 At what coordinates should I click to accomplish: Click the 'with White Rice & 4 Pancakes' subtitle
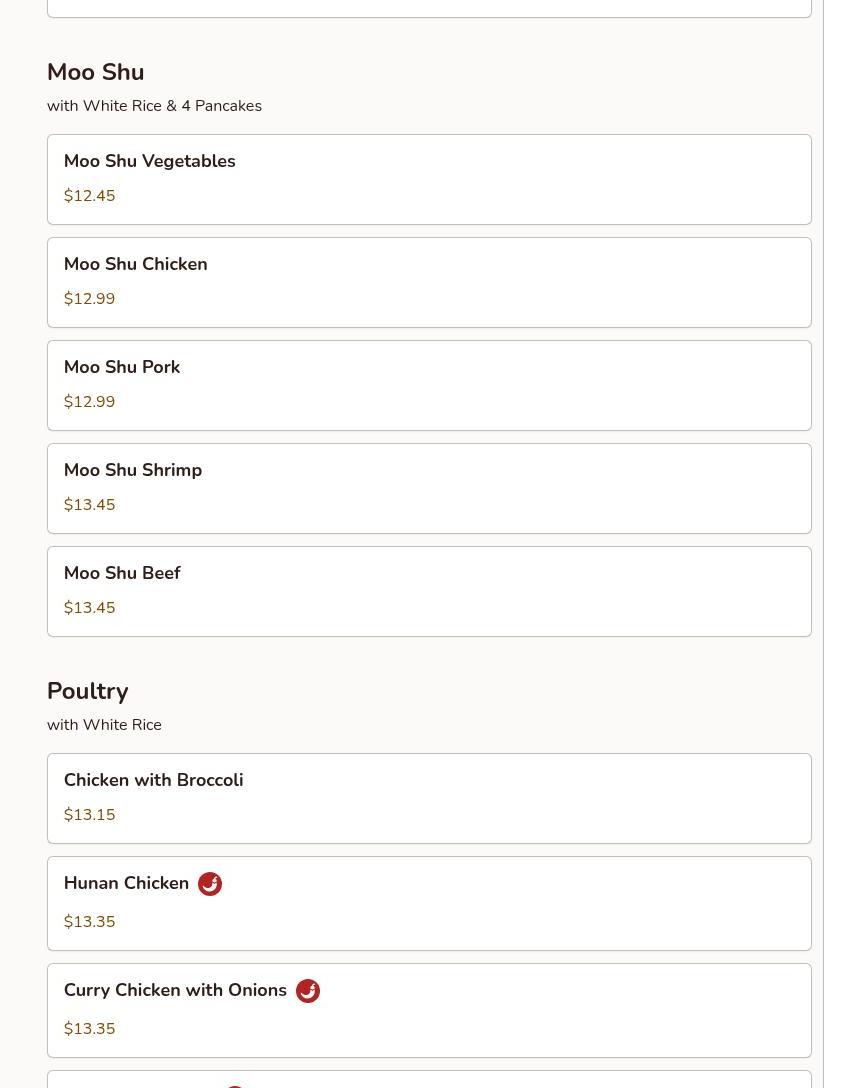tap(154, 106)
